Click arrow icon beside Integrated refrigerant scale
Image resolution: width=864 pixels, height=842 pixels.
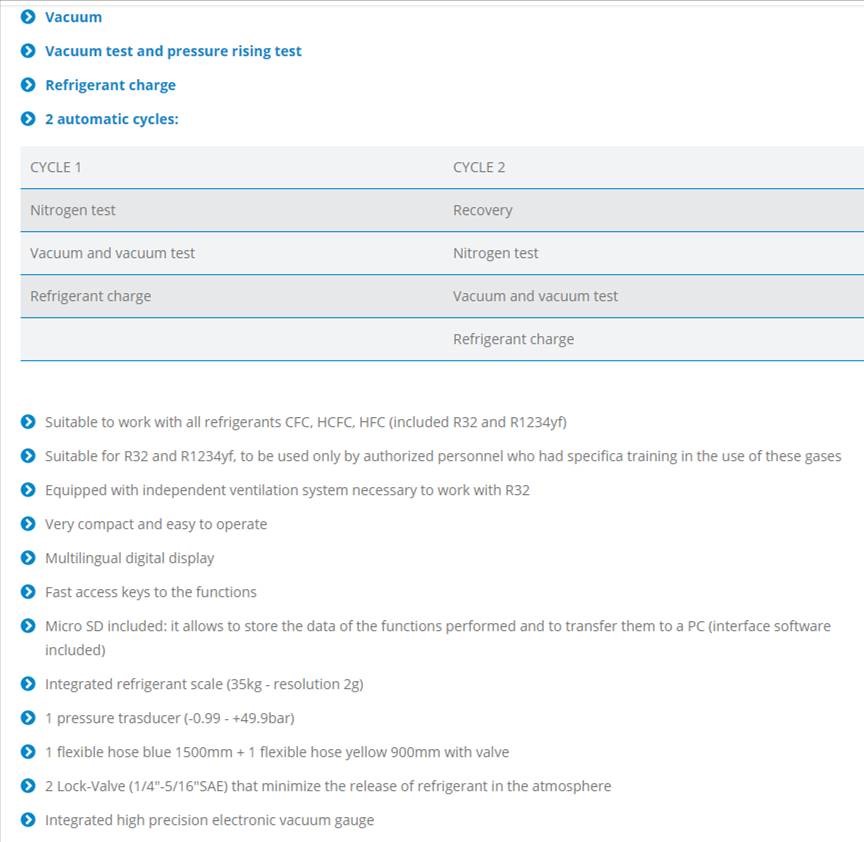pyautogui.click(x=28, y=684)
